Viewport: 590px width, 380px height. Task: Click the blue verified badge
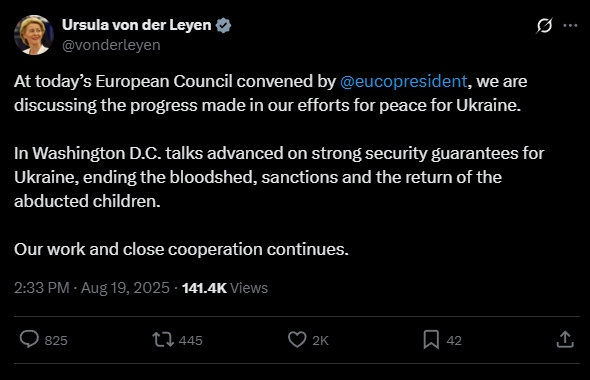click(223, 26)
